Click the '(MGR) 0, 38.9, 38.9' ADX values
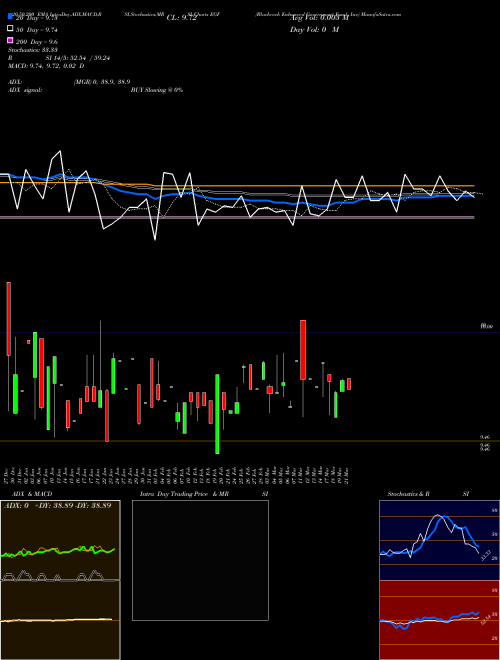Image resolution: width=500 pixels, height=660 pixels. click(x=102, y=82)
